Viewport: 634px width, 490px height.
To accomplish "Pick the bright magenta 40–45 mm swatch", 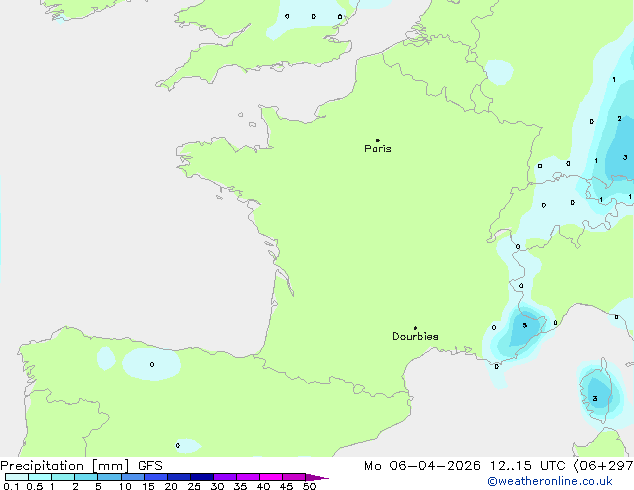I will click(271, 477).
